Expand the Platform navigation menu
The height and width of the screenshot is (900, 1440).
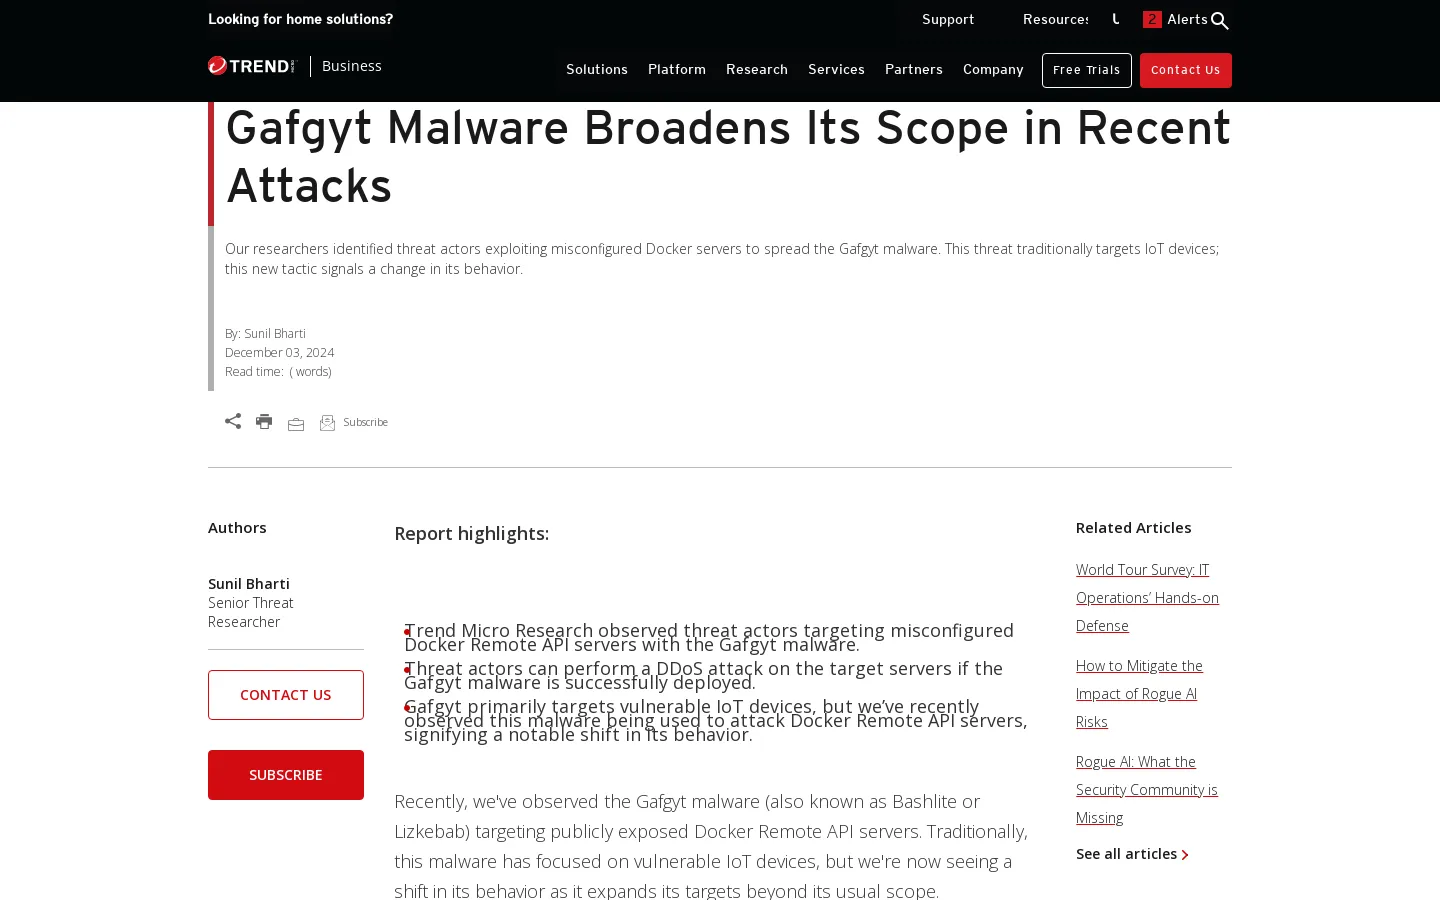coord(677,70)
